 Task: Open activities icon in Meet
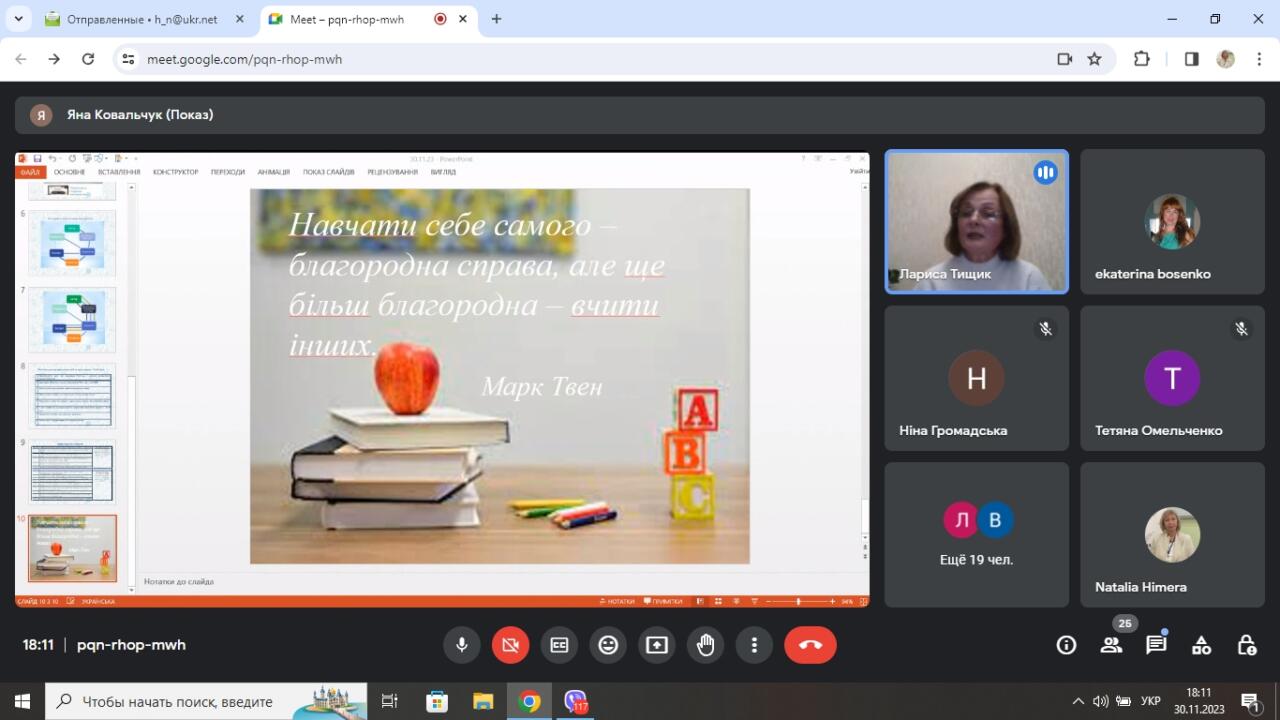click(1201, 645)
